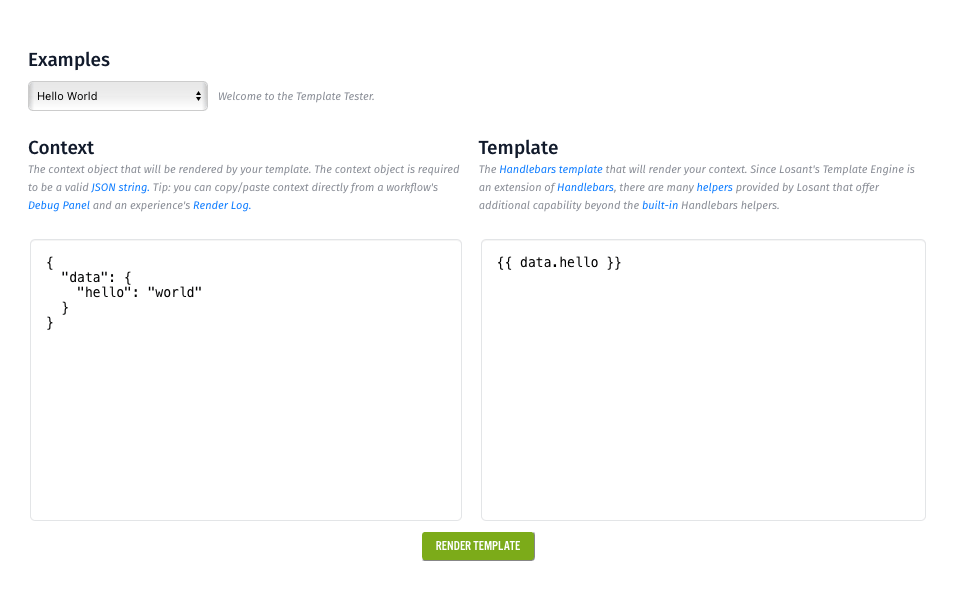Image resolution: width=965 pixels, height=603 pixels.
Task: Click the Context section heading
Action: 61,148
